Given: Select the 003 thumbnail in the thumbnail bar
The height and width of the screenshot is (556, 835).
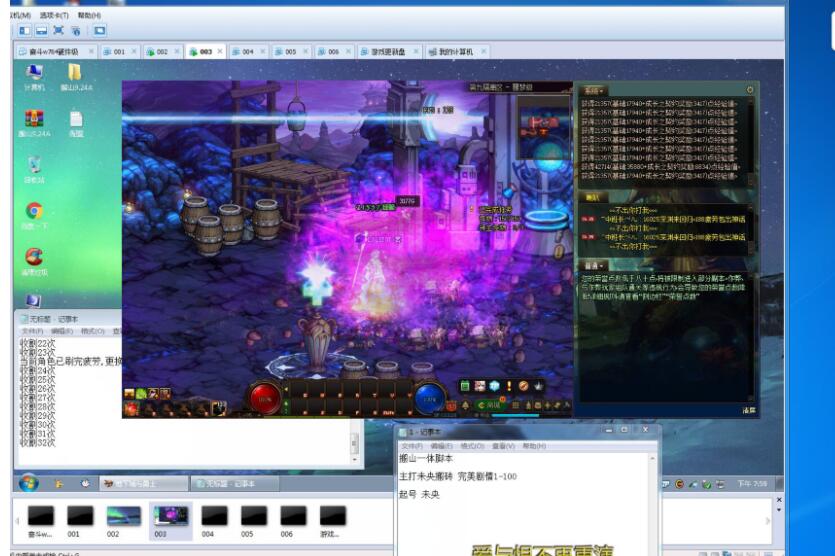Looking at the screenshot, I should point(170,521).
